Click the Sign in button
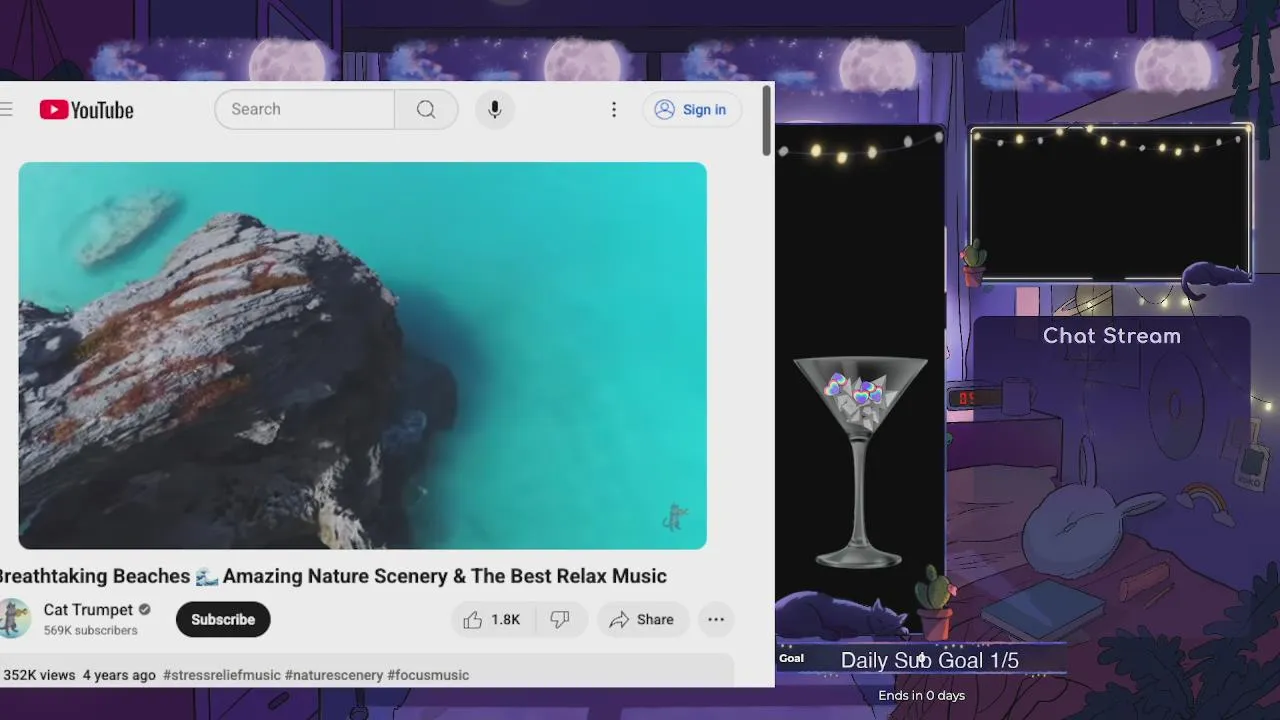 (691, 110)
